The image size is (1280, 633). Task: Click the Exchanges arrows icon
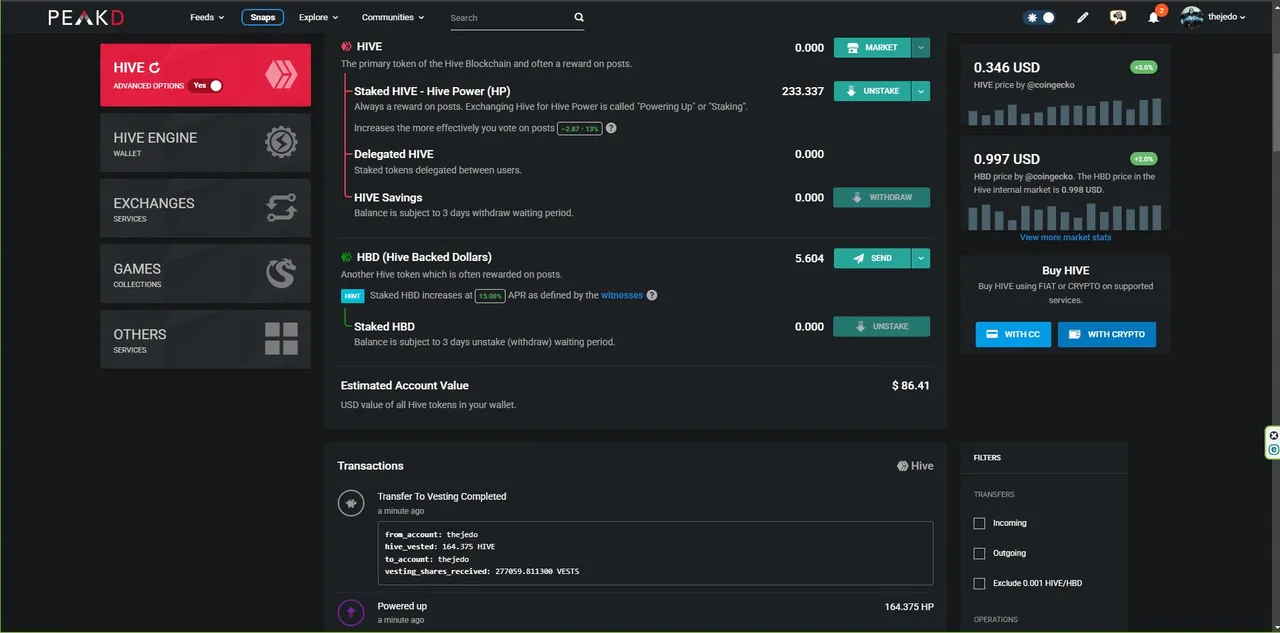pyautogui.click(x=281, y=208)
